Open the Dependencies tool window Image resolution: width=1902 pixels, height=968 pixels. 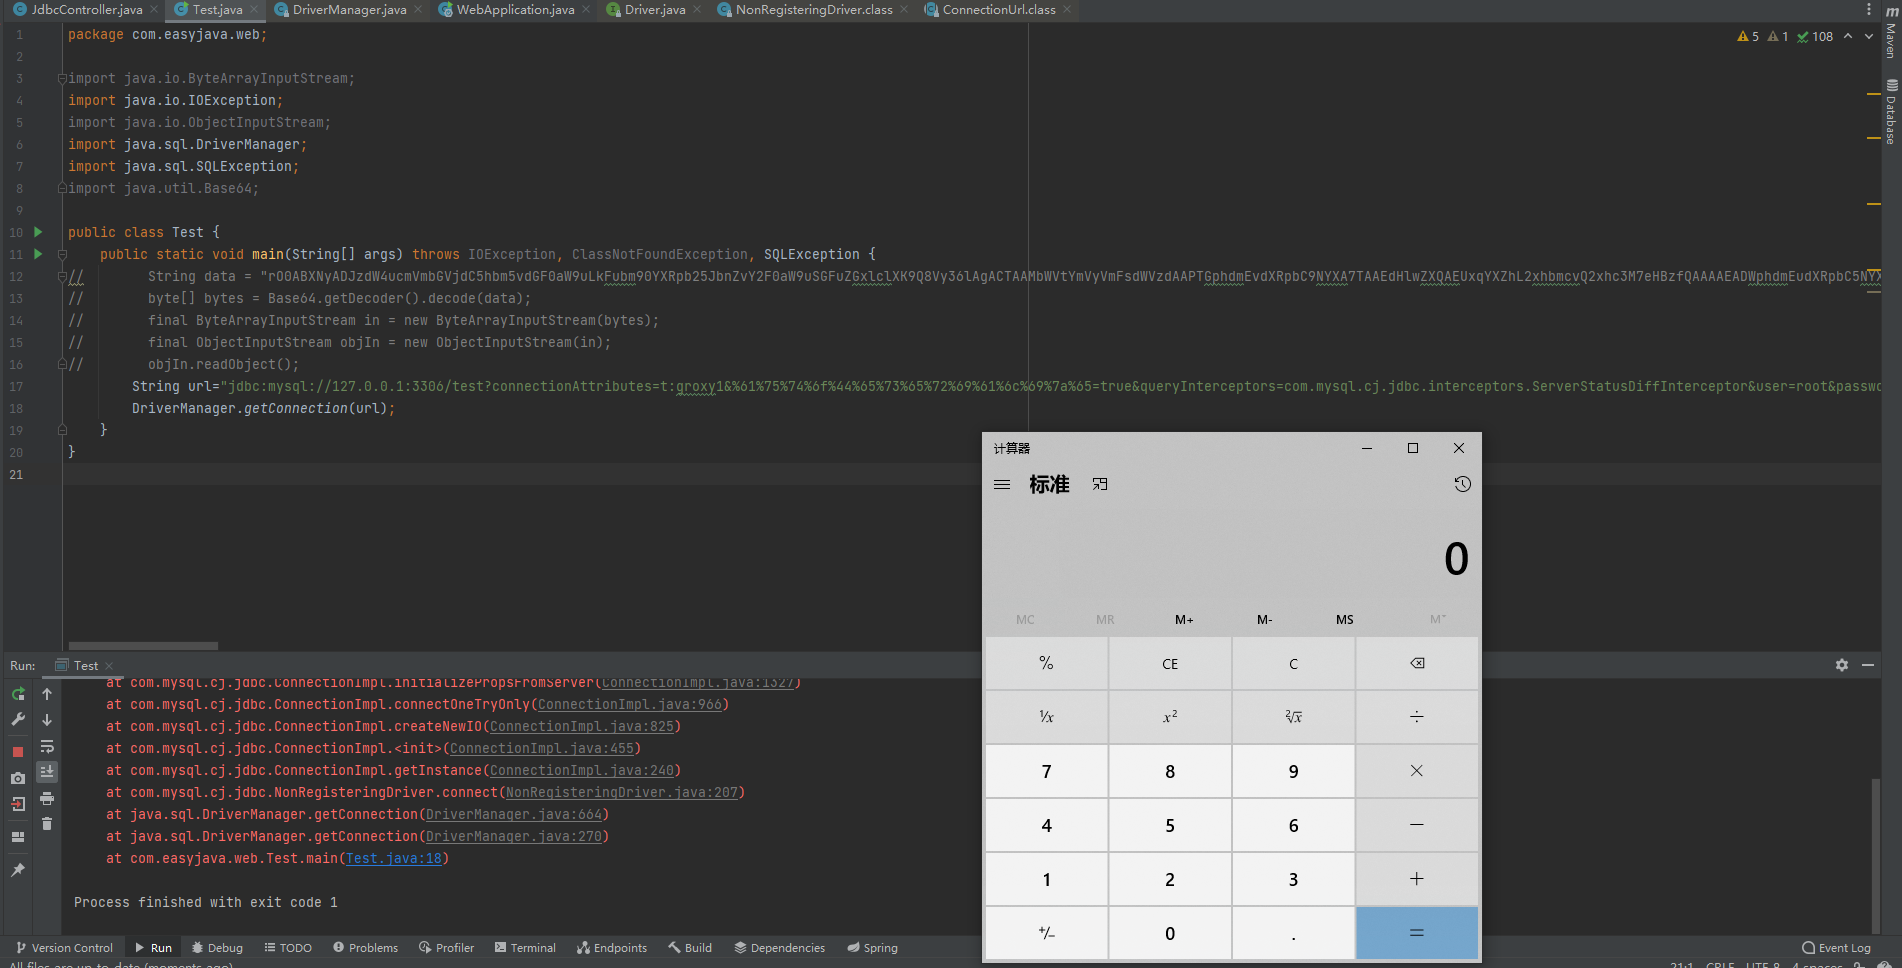(780, 948)
